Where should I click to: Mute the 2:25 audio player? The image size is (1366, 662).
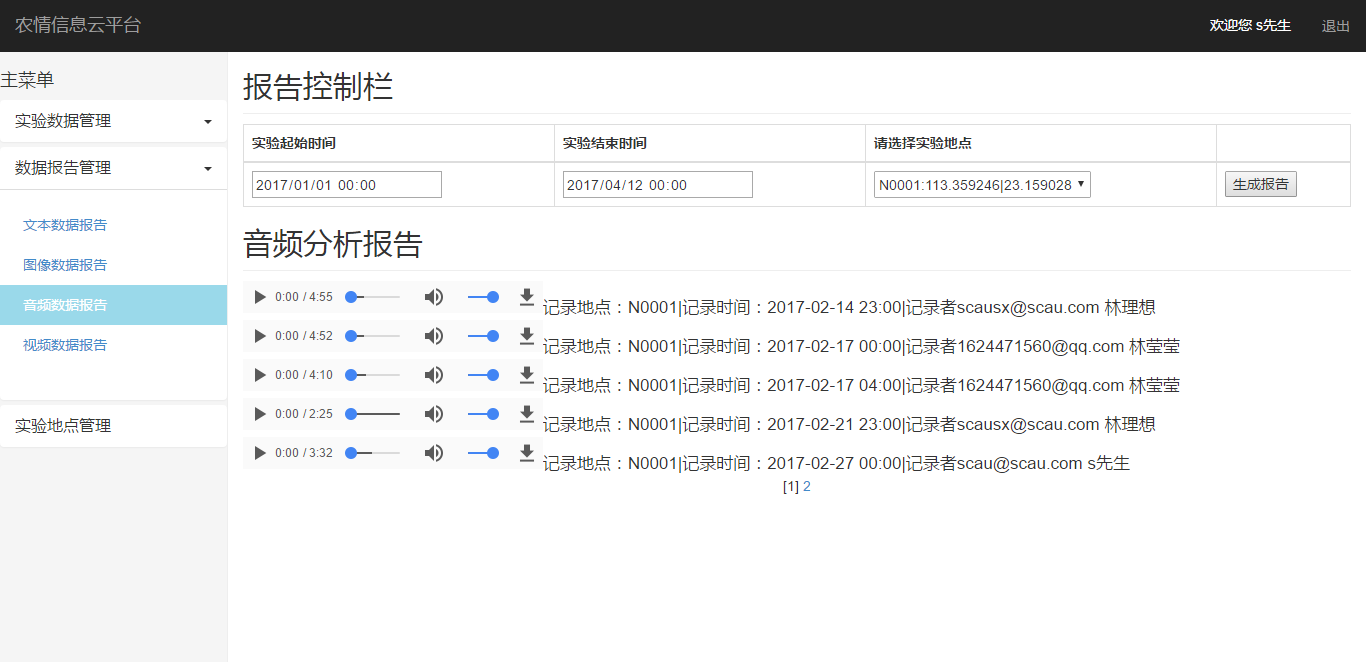(434, 414)
